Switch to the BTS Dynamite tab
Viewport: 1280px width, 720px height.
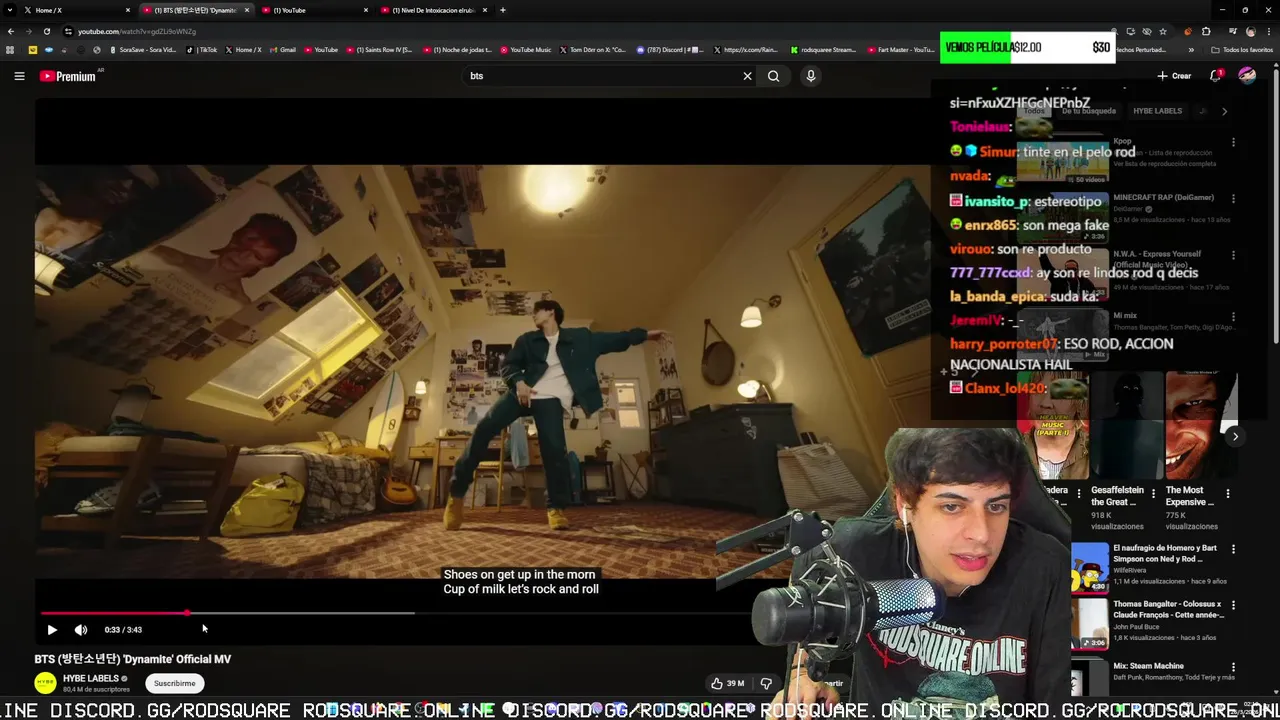click(x=195, y=10)
